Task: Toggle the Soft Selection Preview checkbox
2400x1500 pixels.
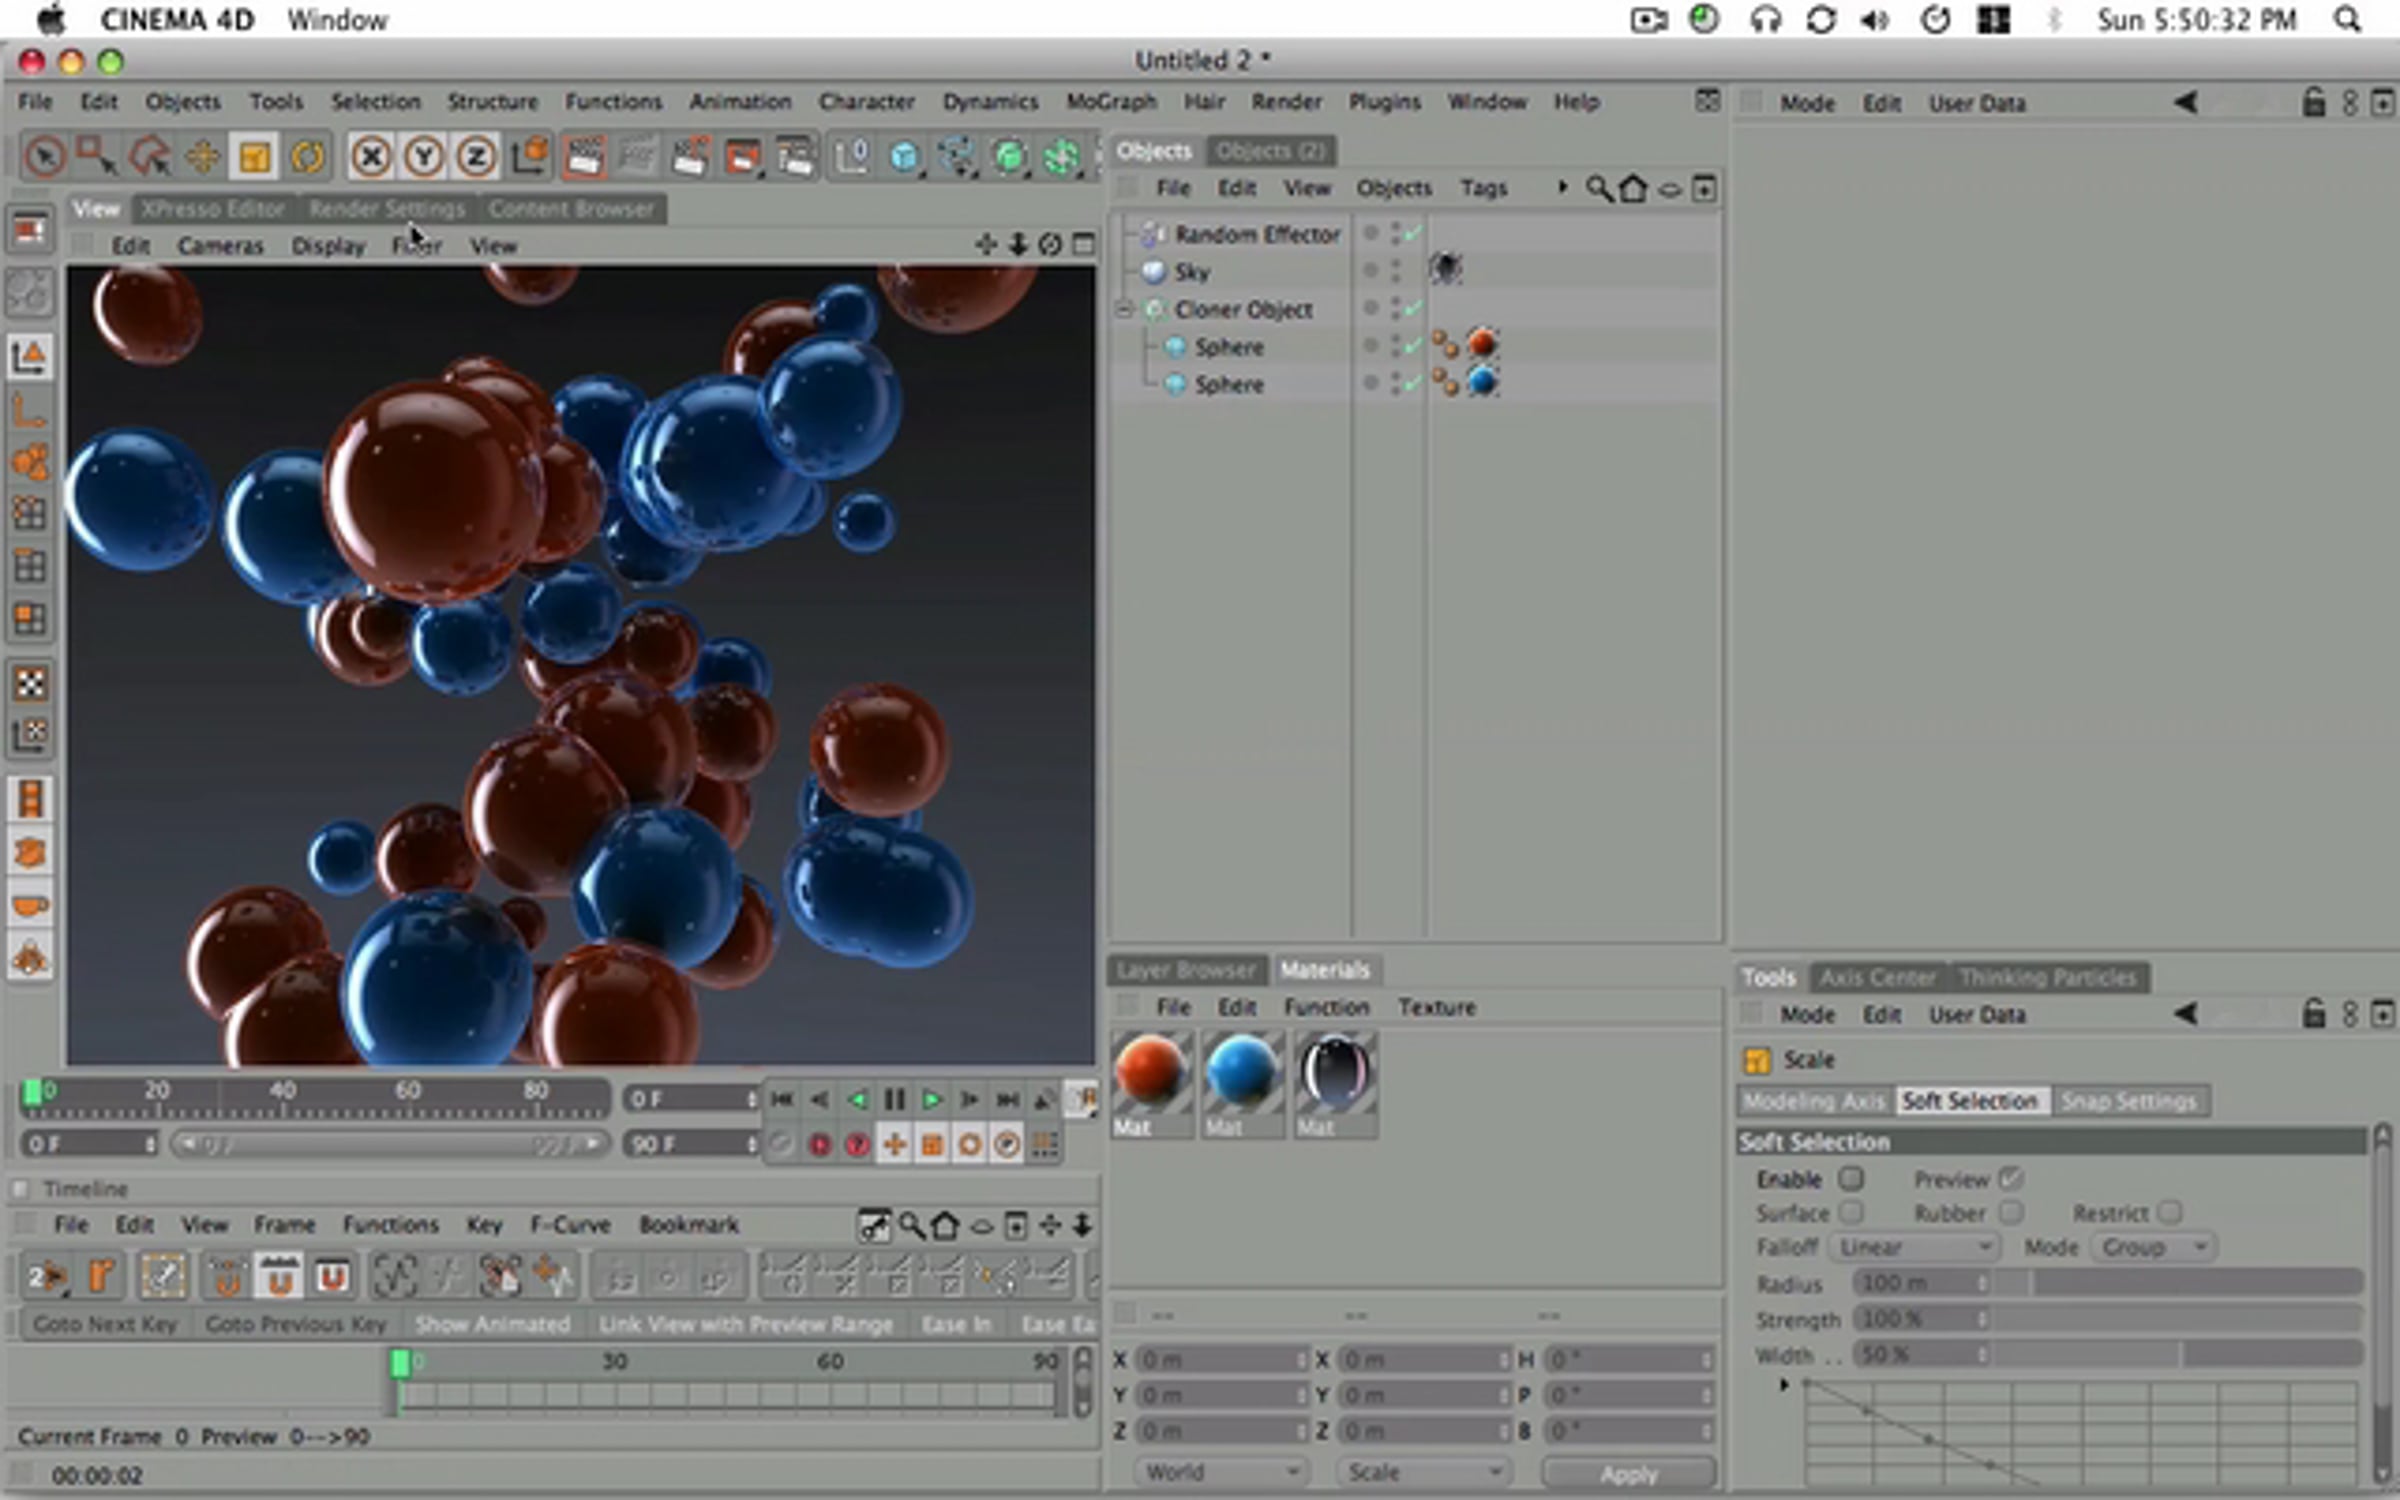Action: [x=2009, y=1178]
